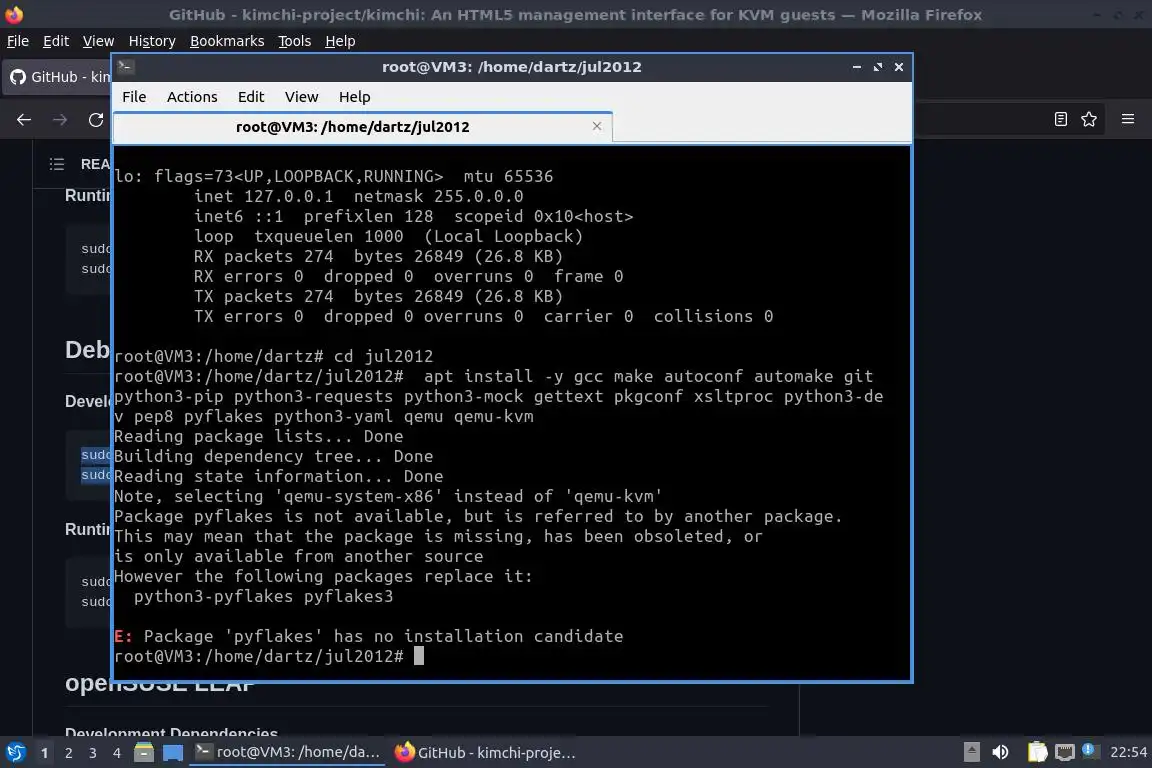Open the terminal View menu

(301, 97)
